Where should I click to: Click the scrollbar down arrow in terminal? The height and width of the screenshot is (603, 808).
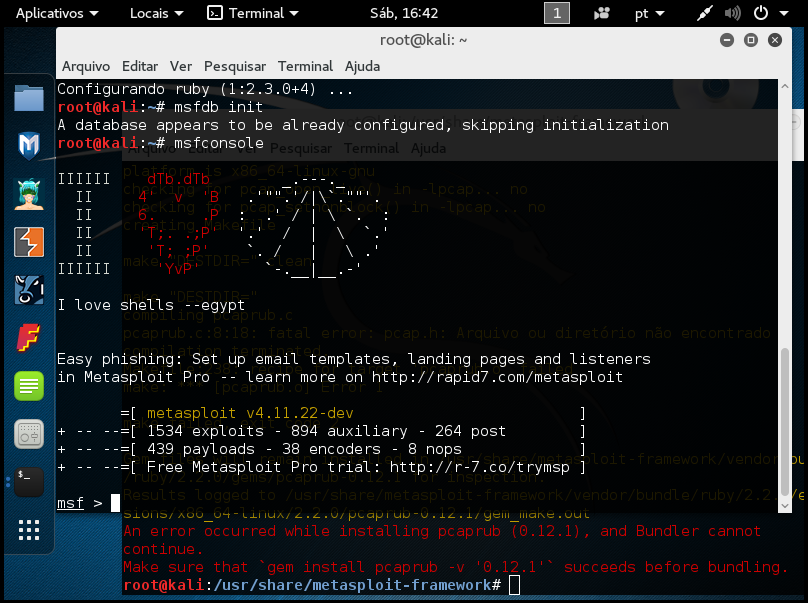(x=785, y=506)
